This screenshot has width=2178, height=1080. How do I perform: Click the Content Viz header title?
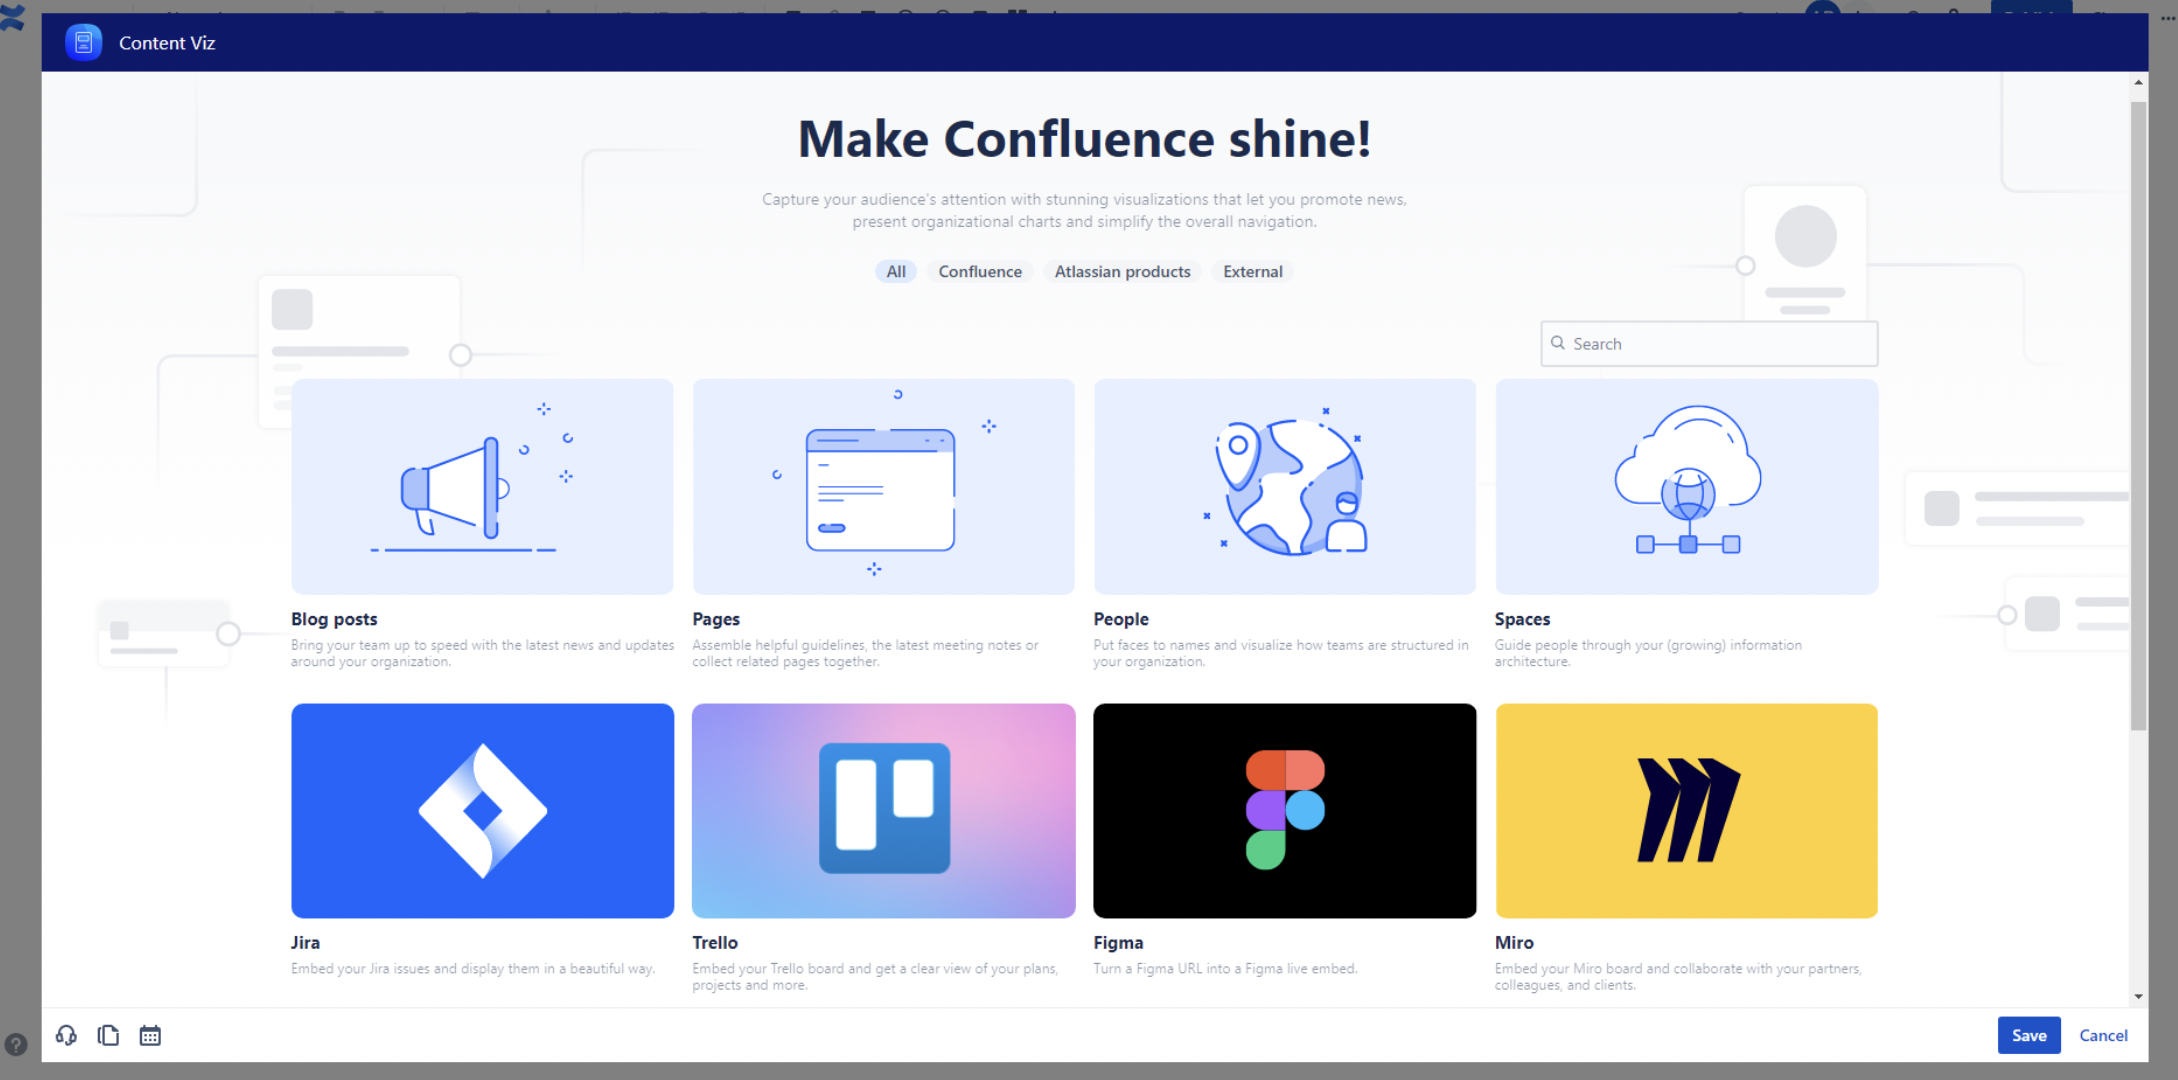coord(167,43)
